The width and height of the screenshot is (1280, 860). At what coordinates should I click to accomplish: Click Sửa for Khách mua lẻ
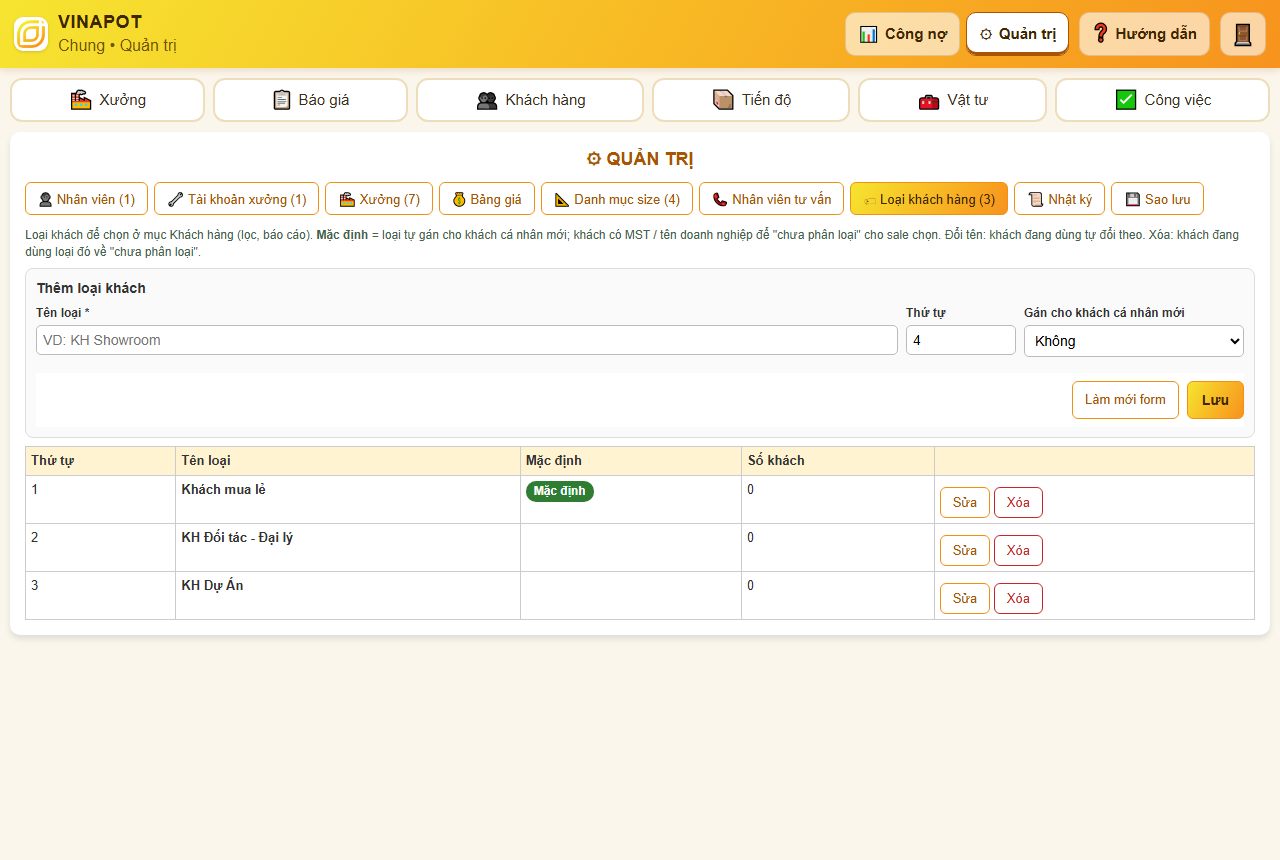point(965,502)
